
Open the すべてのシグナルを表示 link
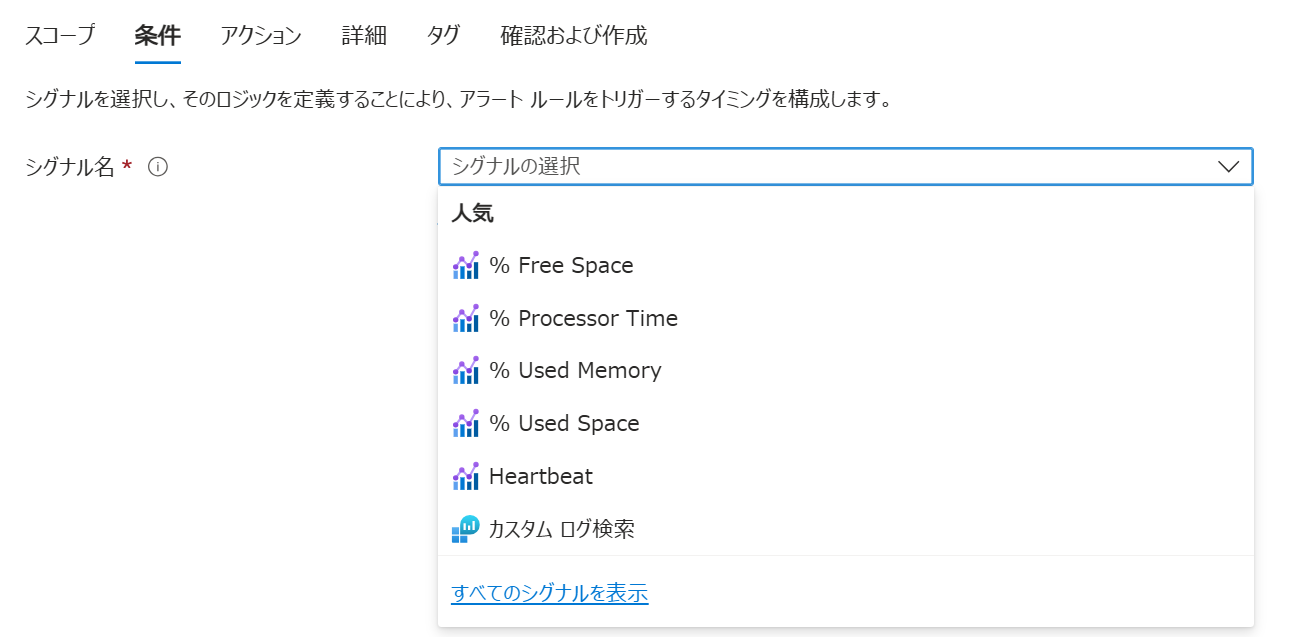coord(549,593)
